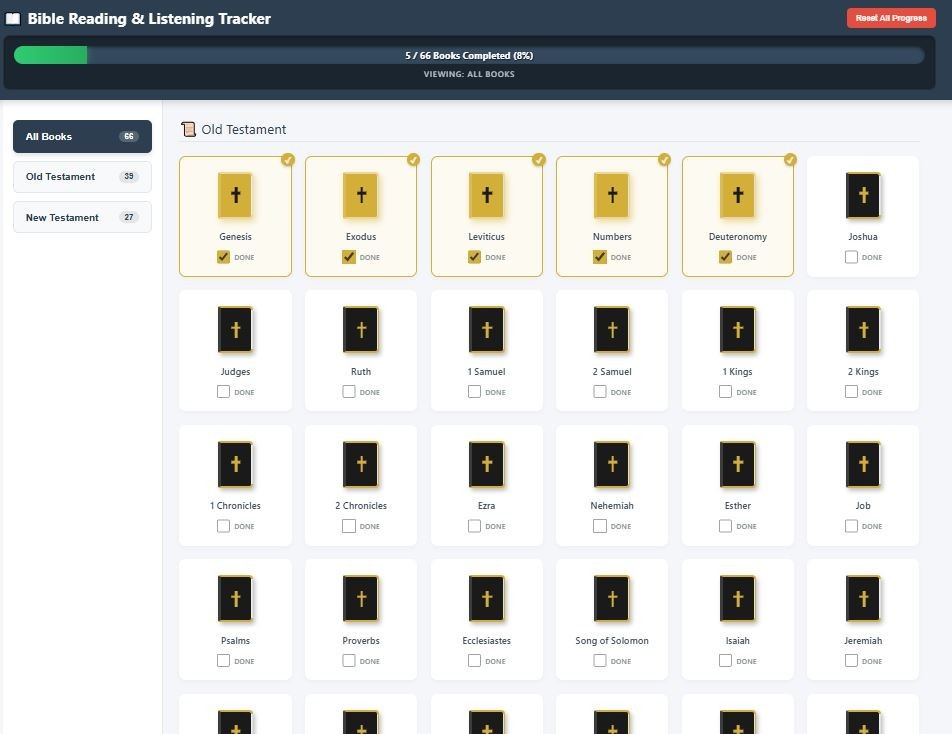Select the Proverbs book icon
Screen dimensions: 952x734
tap(361, 599)
